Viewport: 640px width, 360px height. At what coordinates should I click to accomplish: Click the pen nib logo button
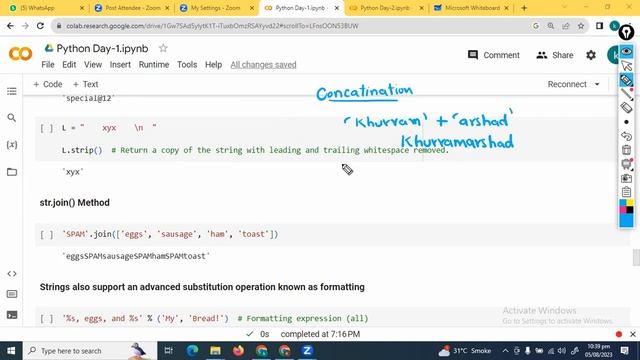626,33
